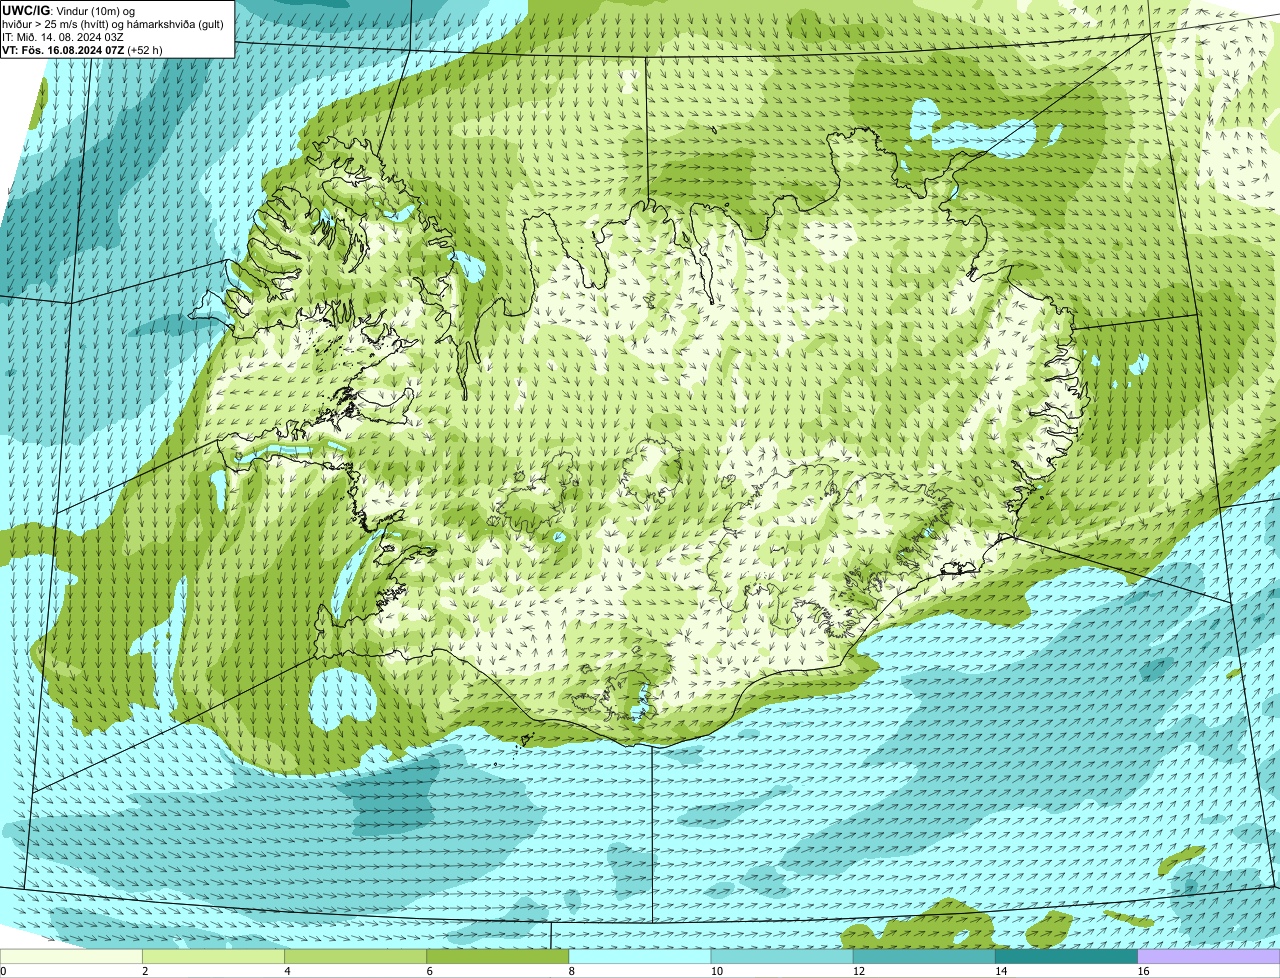Select the 14–16 m/s dark teal legend swatch

(x=1067, y=957)
